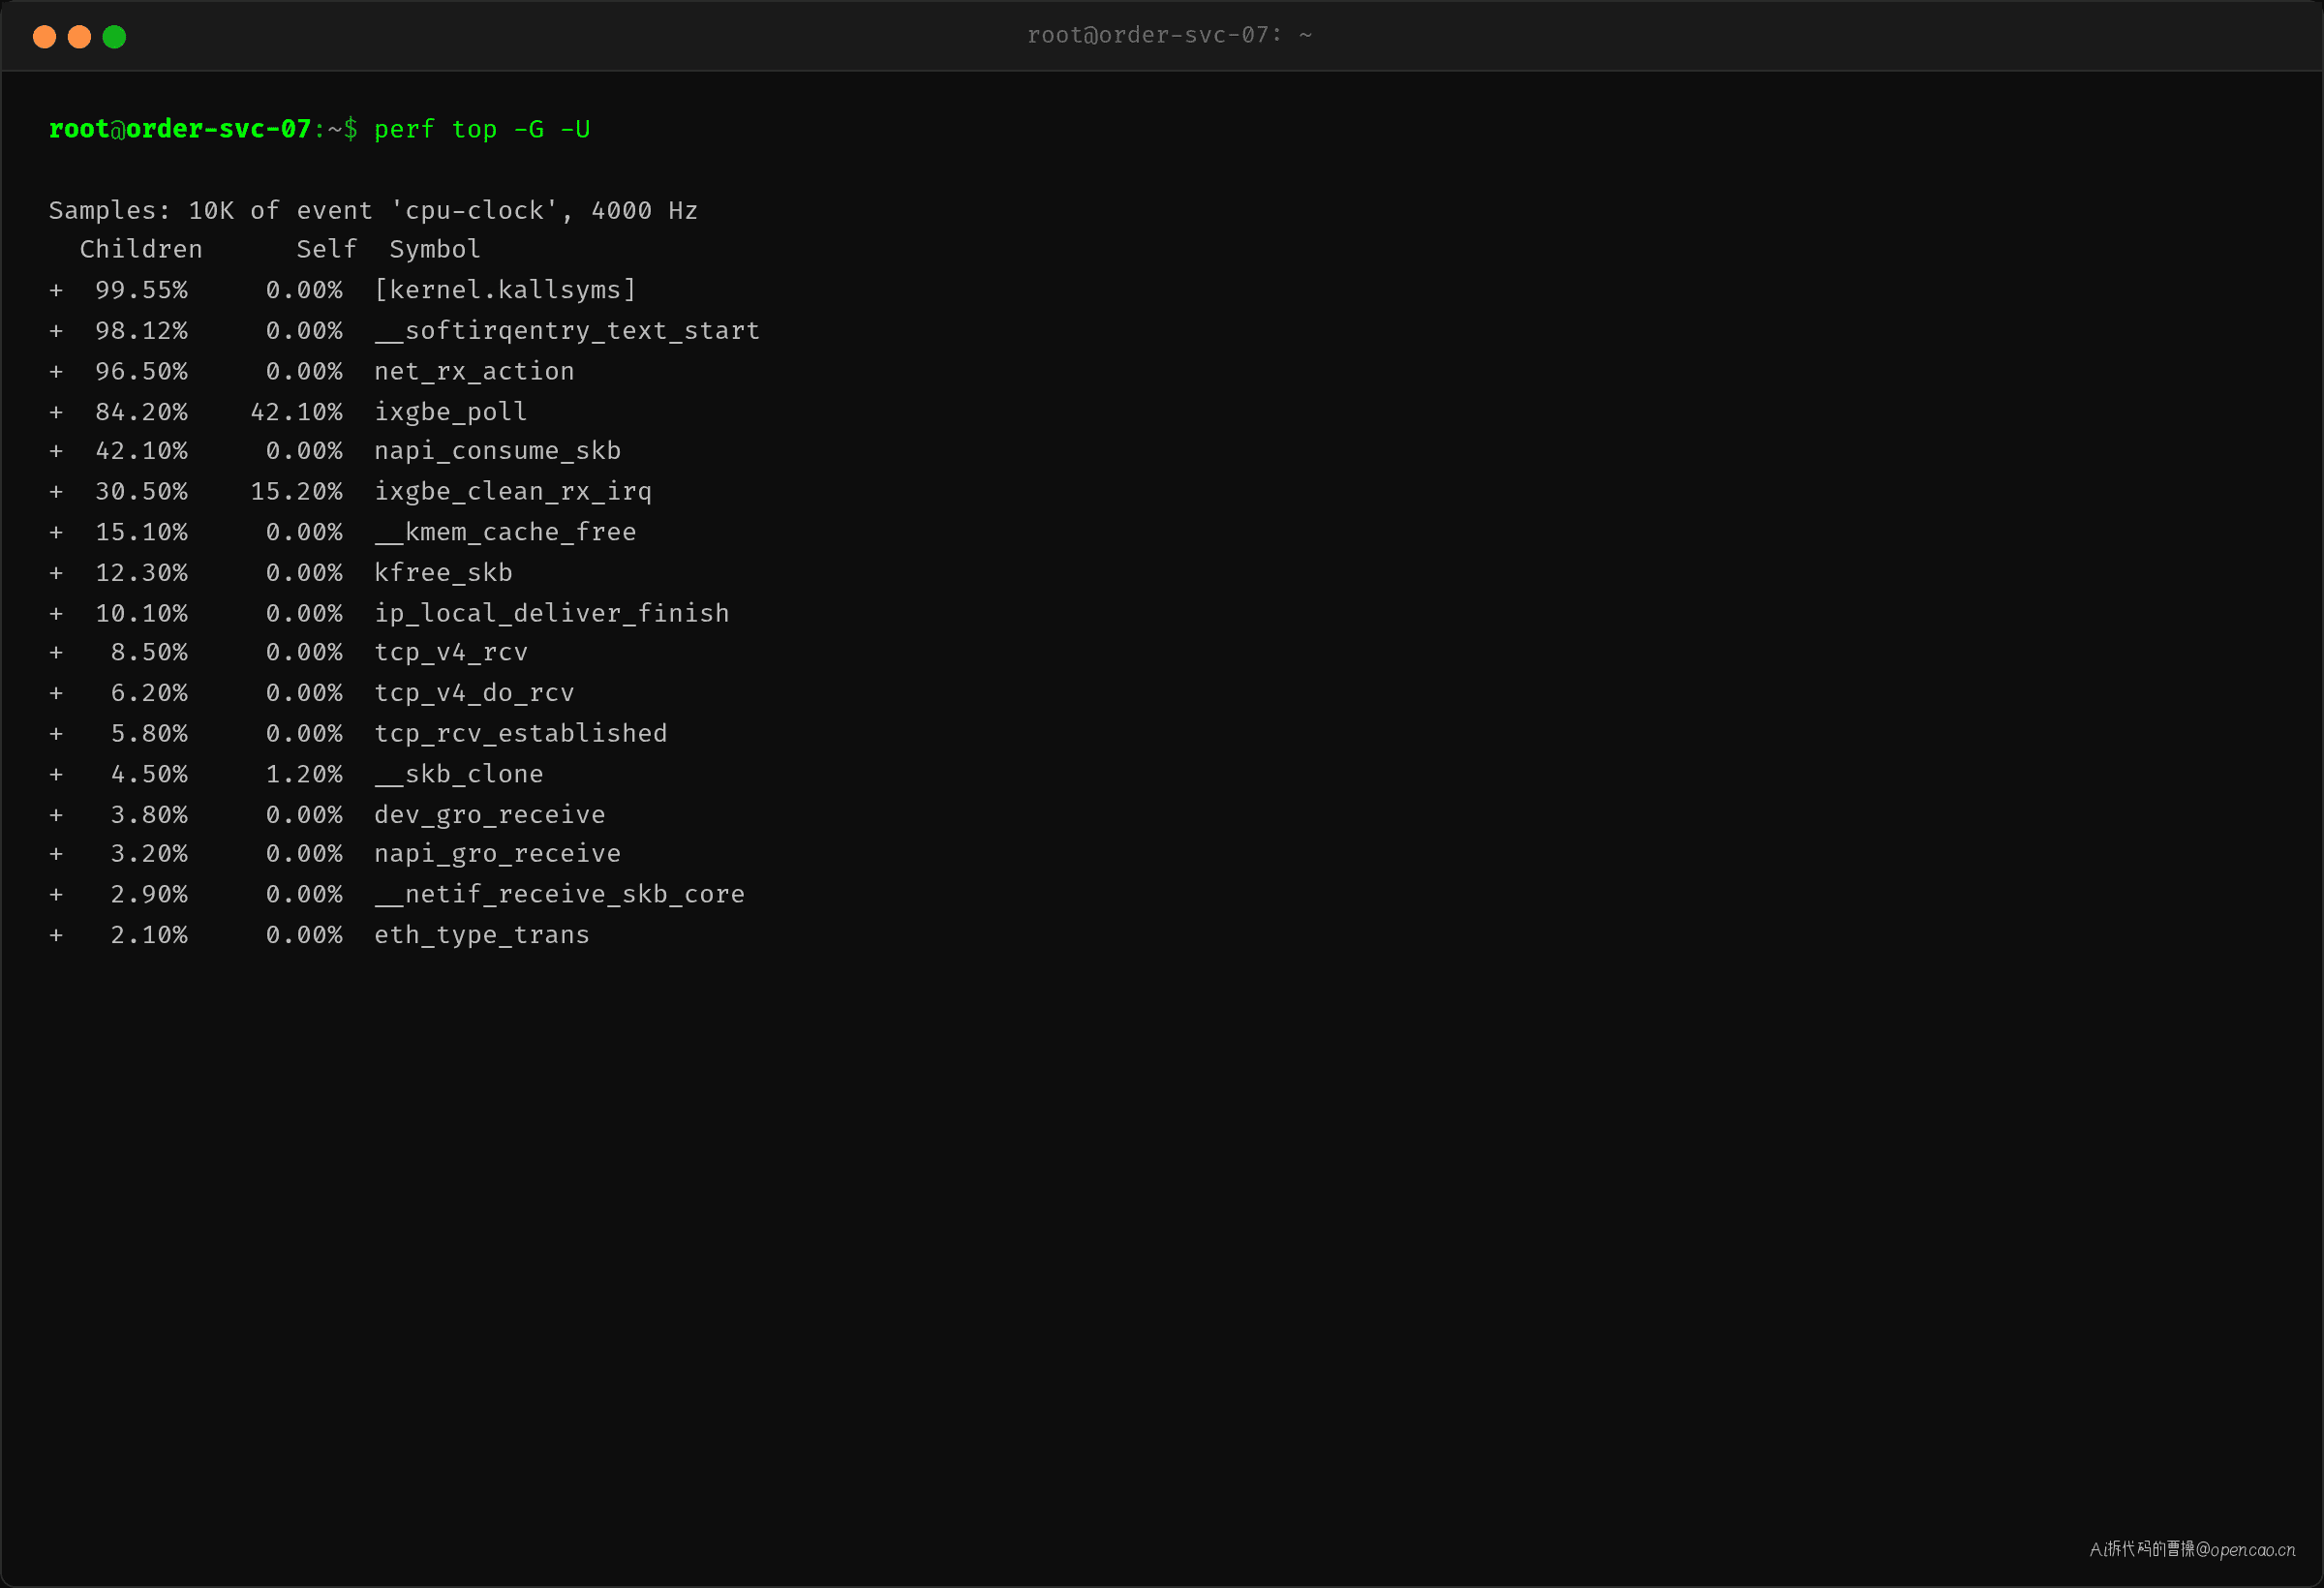Expand the ixgbe_clean_rx_irq entry
The width and height of the screenshot is (2324, 1588).
click(x=56, y=492)
